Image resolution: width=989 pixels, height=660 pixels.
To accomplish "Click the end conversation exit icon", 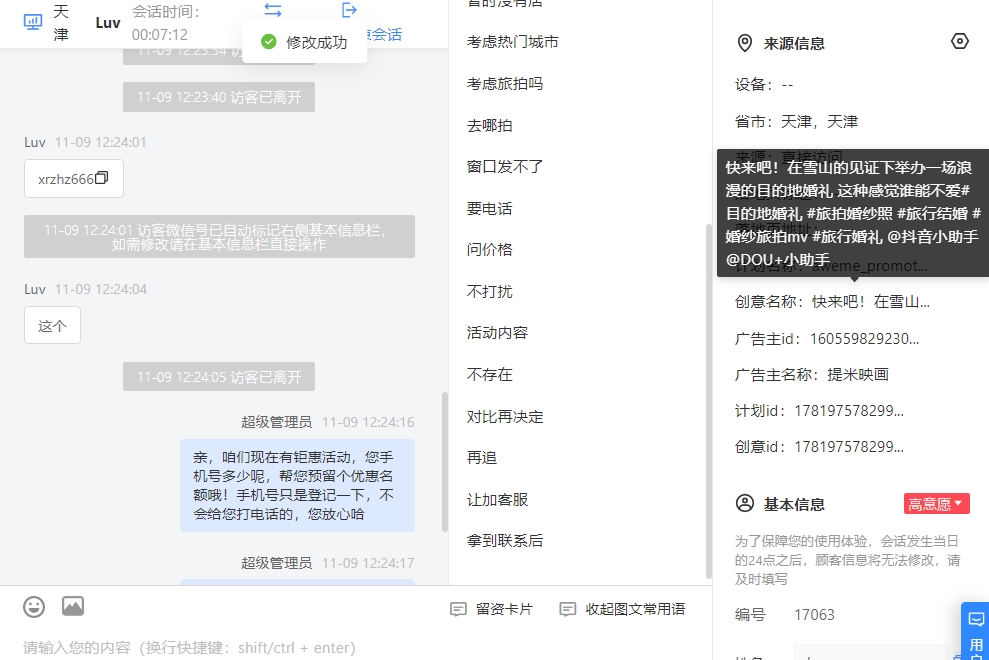I will tap(349, 10).
